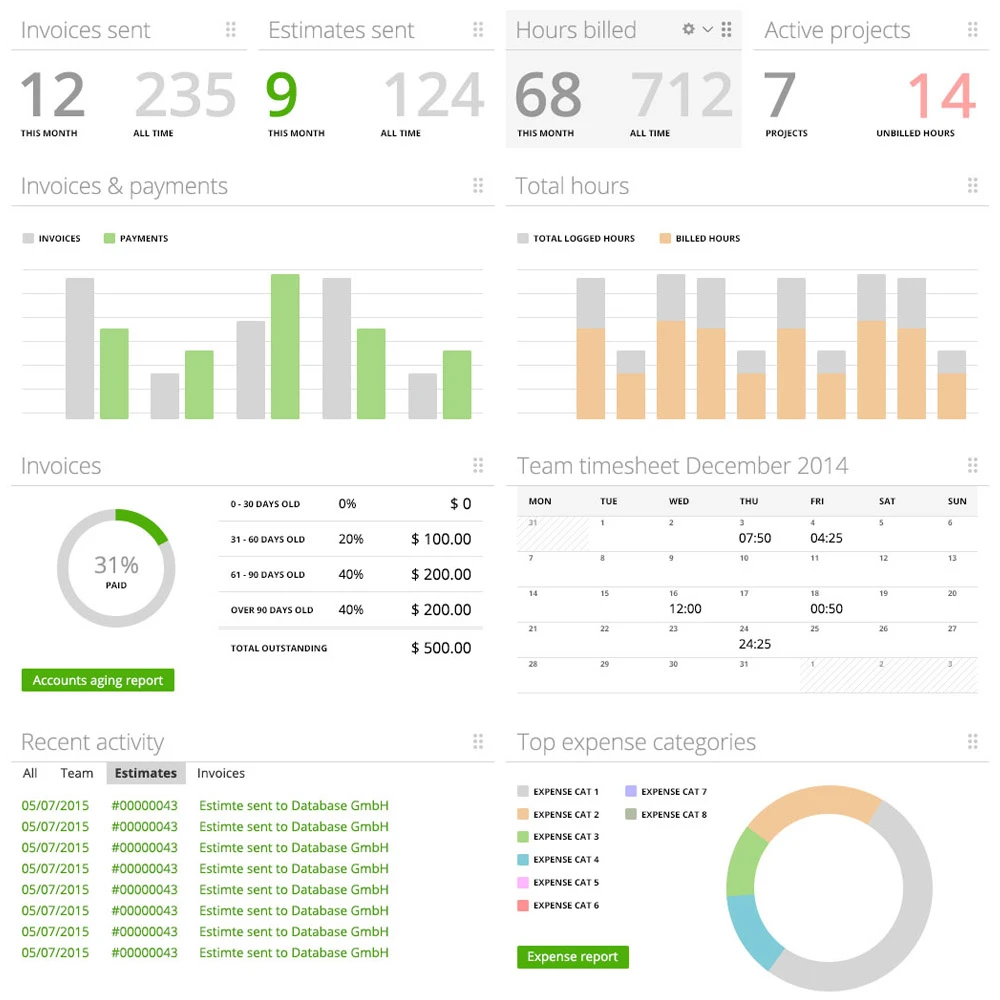Click the Recent activity widget drag handle
The width and height of the screenshot is (1000, 1000).
[478, 741]
